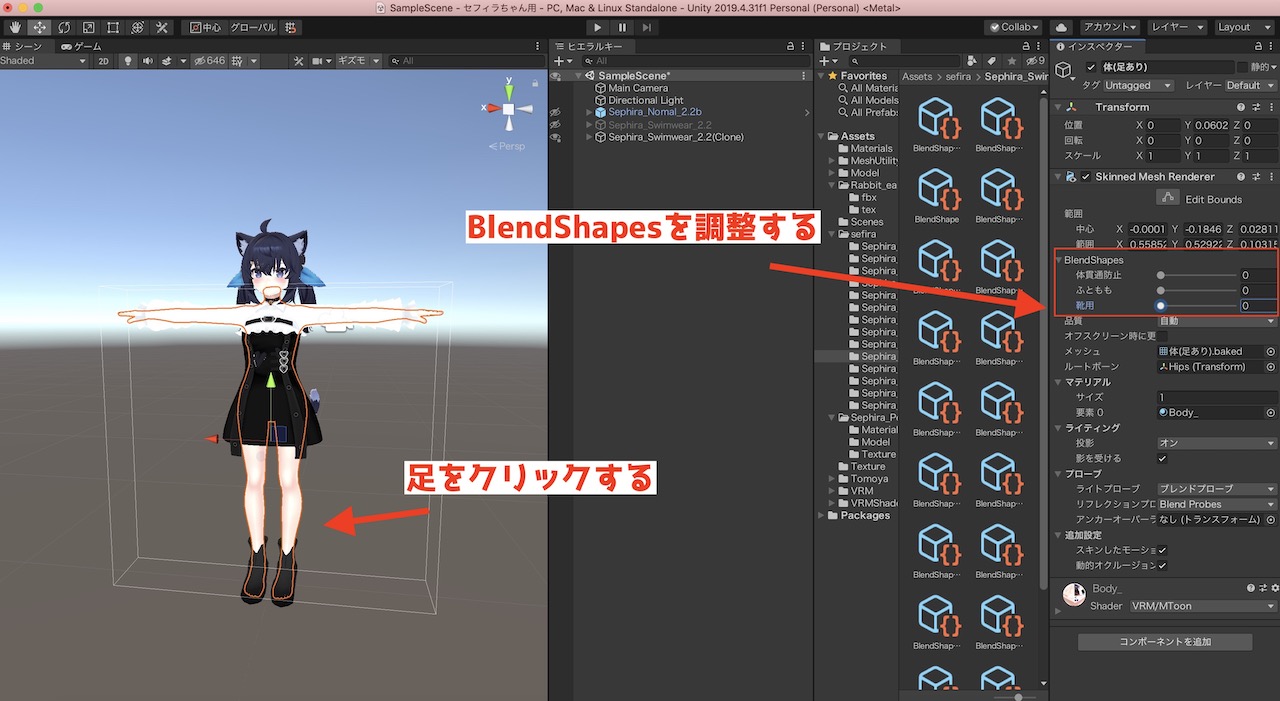Click the ふともも blend shape slider
Image resolution: width=1280 pixels, height=701 pixels.
click(x=1198, y=290)
